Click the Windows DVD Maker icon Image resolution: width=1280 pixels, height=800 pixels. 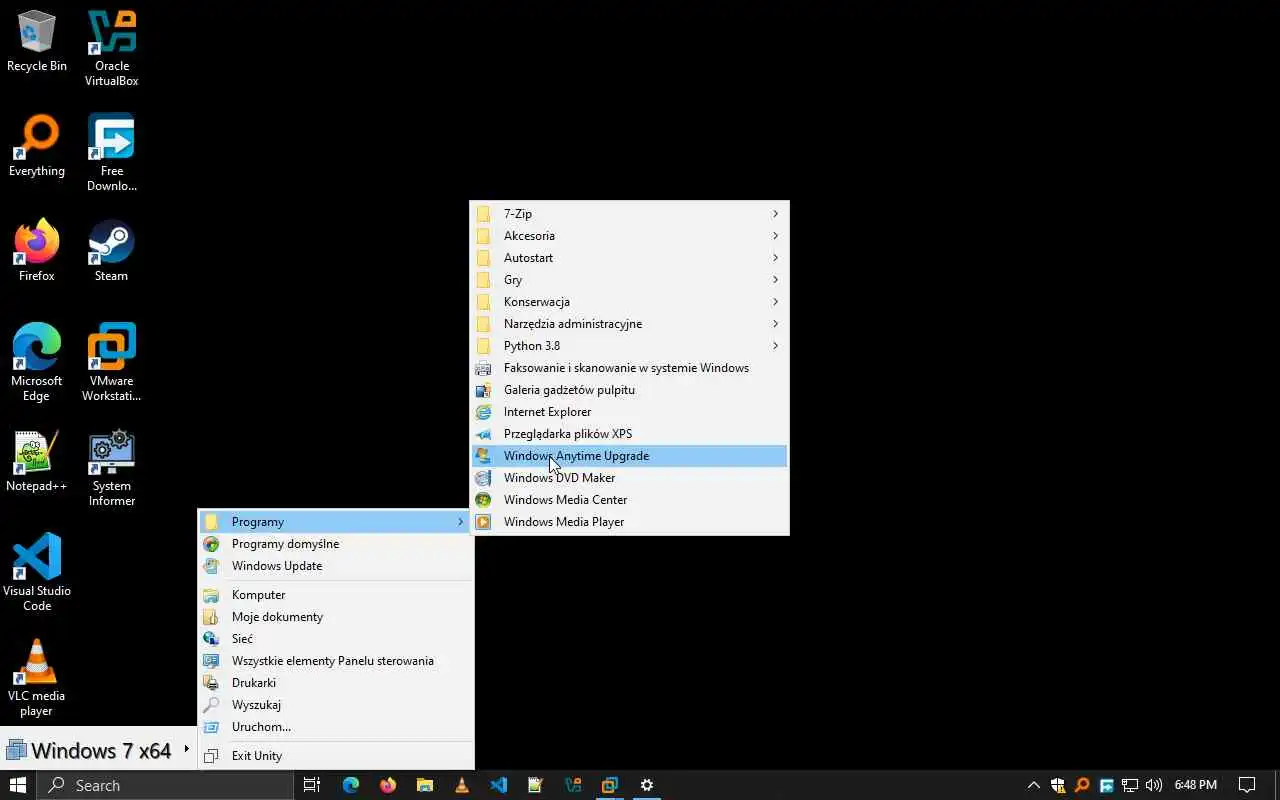point(483,478)
